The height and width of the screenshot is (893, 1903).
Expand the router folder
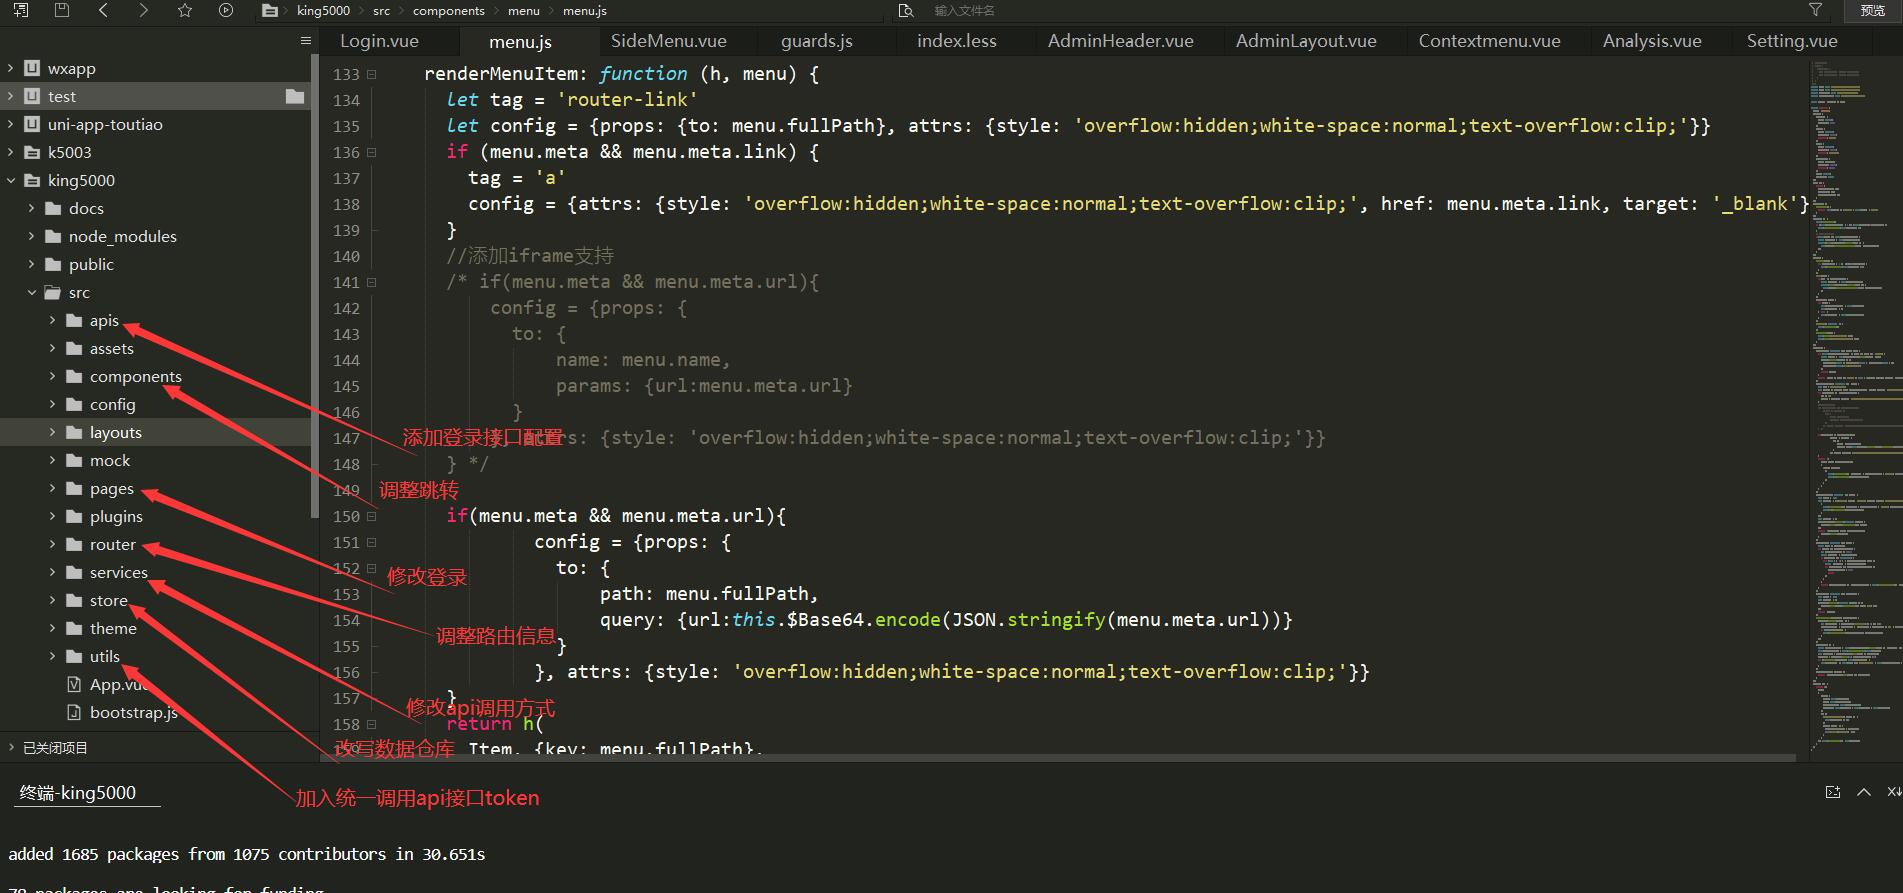(53, 544)
